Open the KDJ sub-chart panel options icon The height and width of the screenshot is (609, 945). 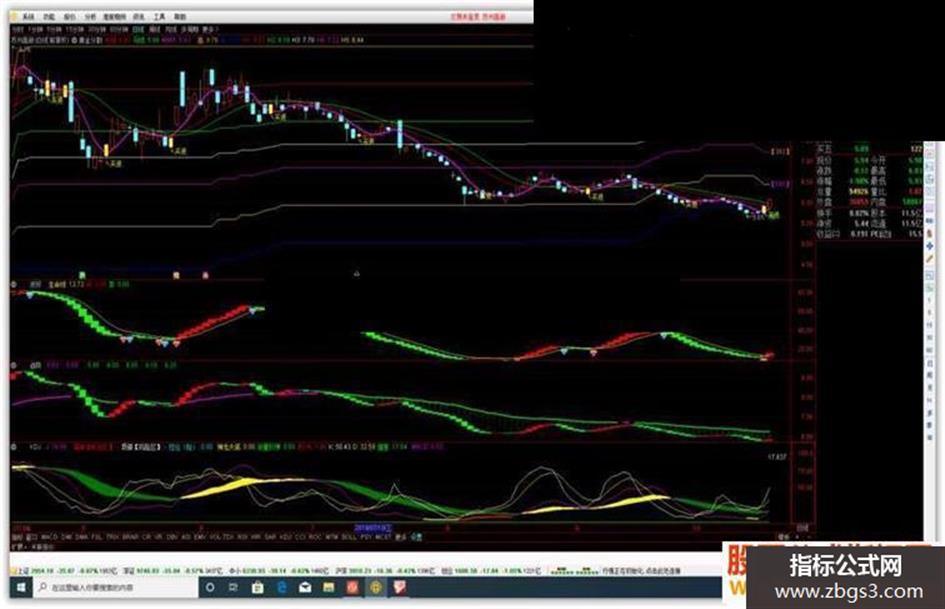[x=14, y=447]
